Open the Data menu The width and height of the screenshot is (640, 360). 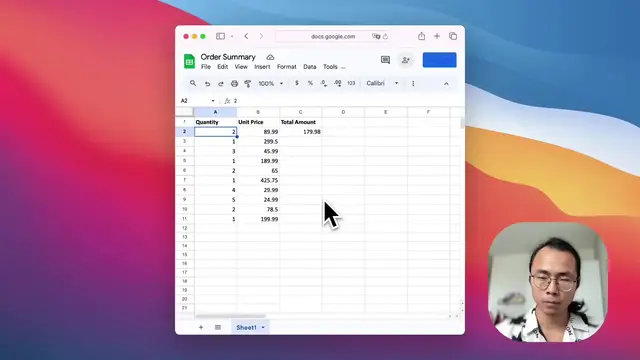coord(309,67)
